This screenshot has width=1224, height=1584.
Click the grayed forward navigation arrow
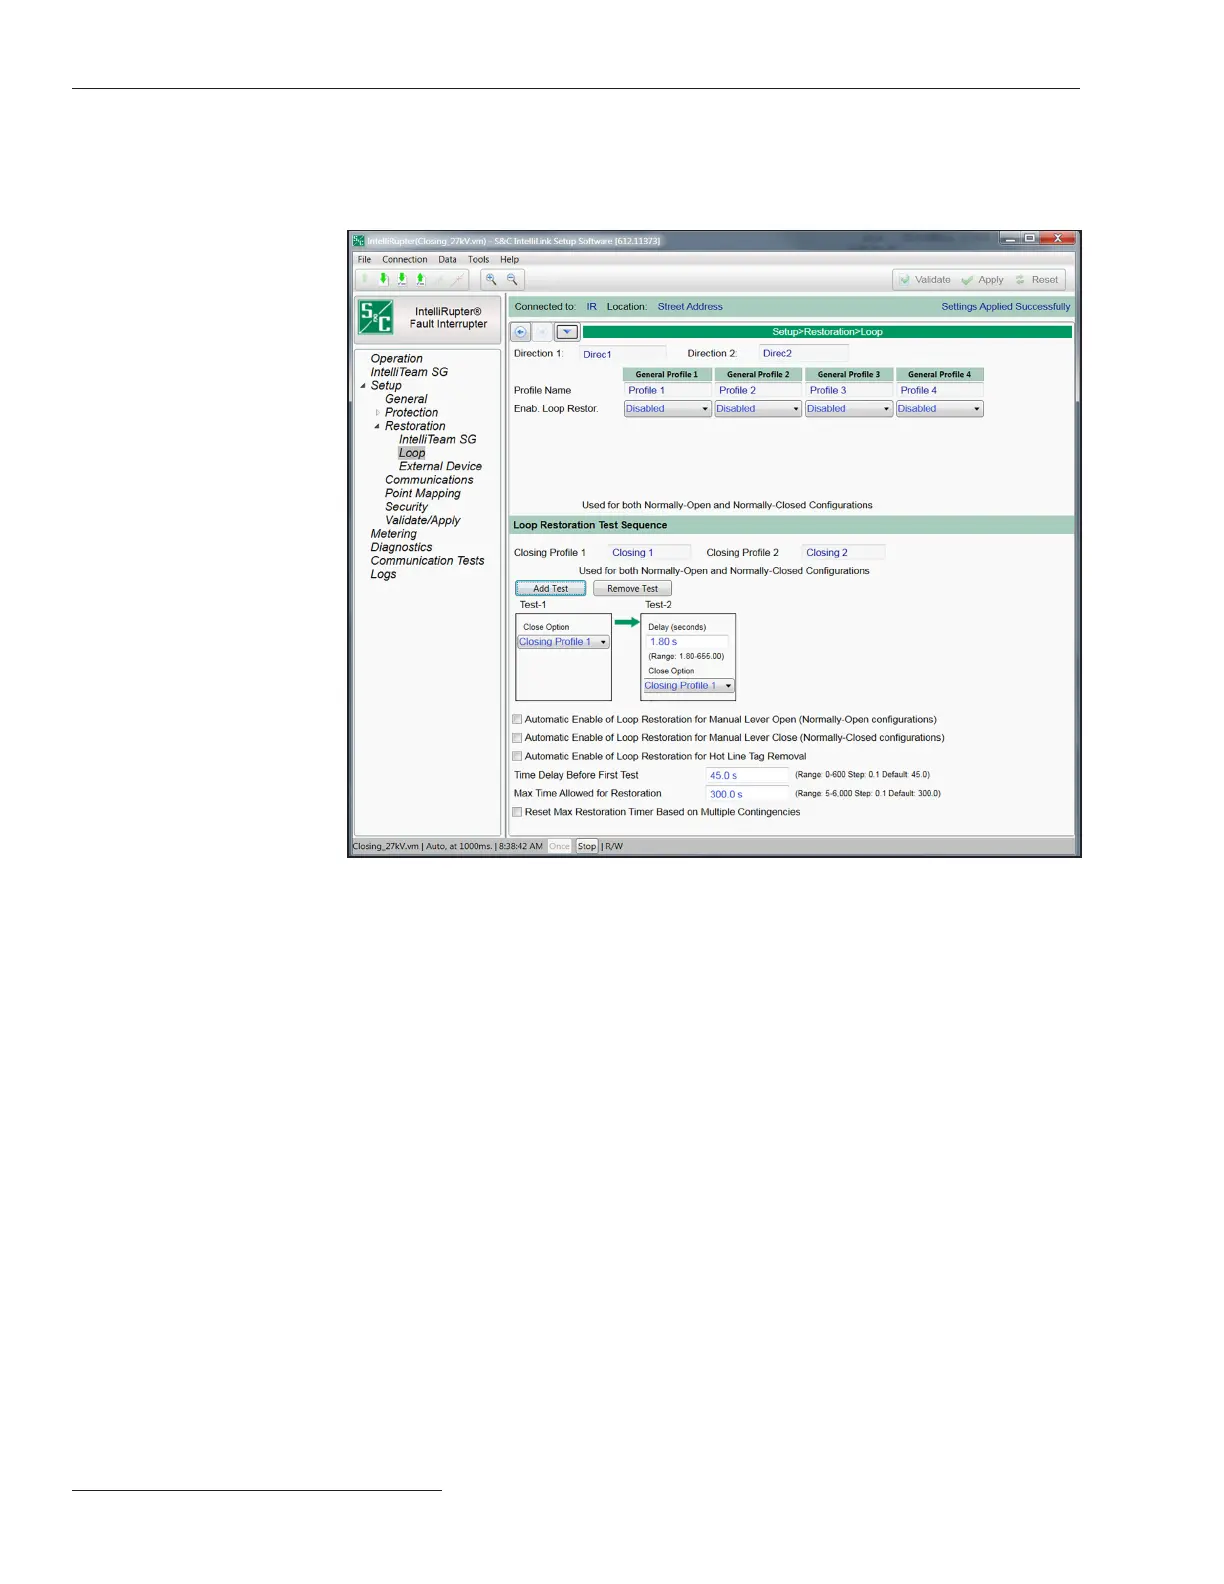tap(543, 332)
